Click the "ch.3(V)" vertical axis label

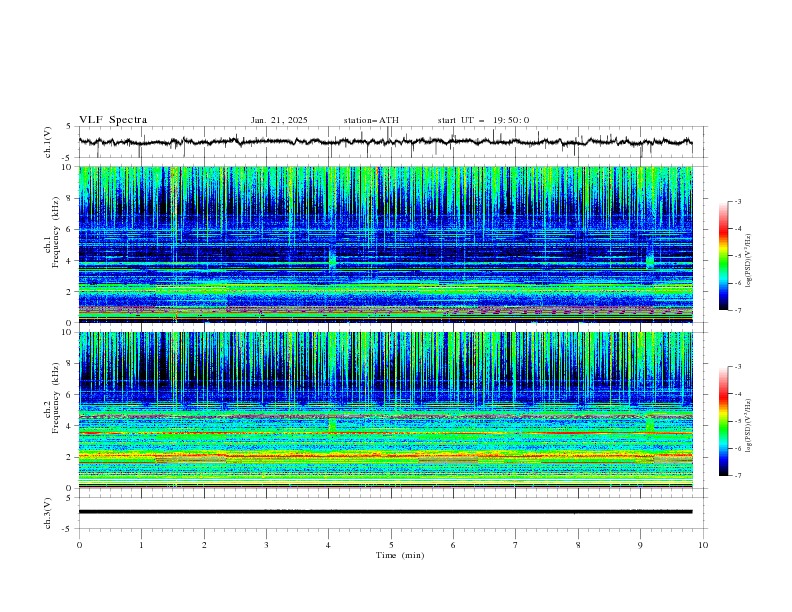[48, 513]
